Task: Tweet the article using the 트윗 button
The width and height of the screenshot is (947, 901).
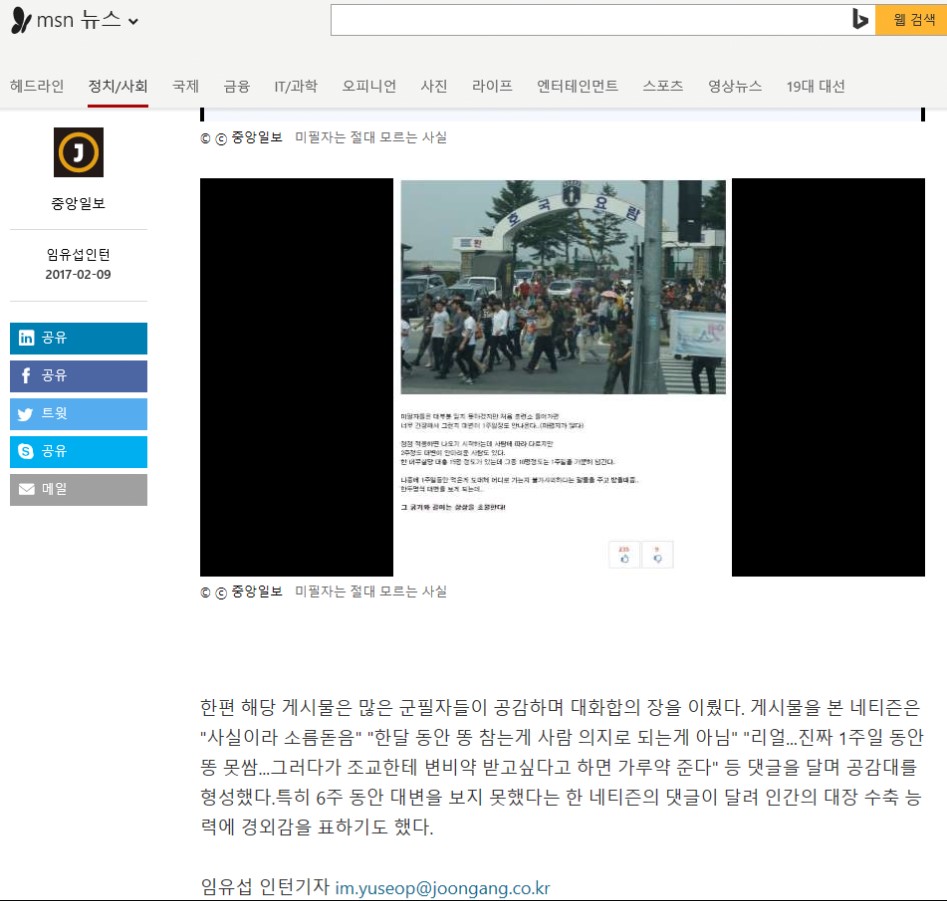Action: (x=78, y=414)
